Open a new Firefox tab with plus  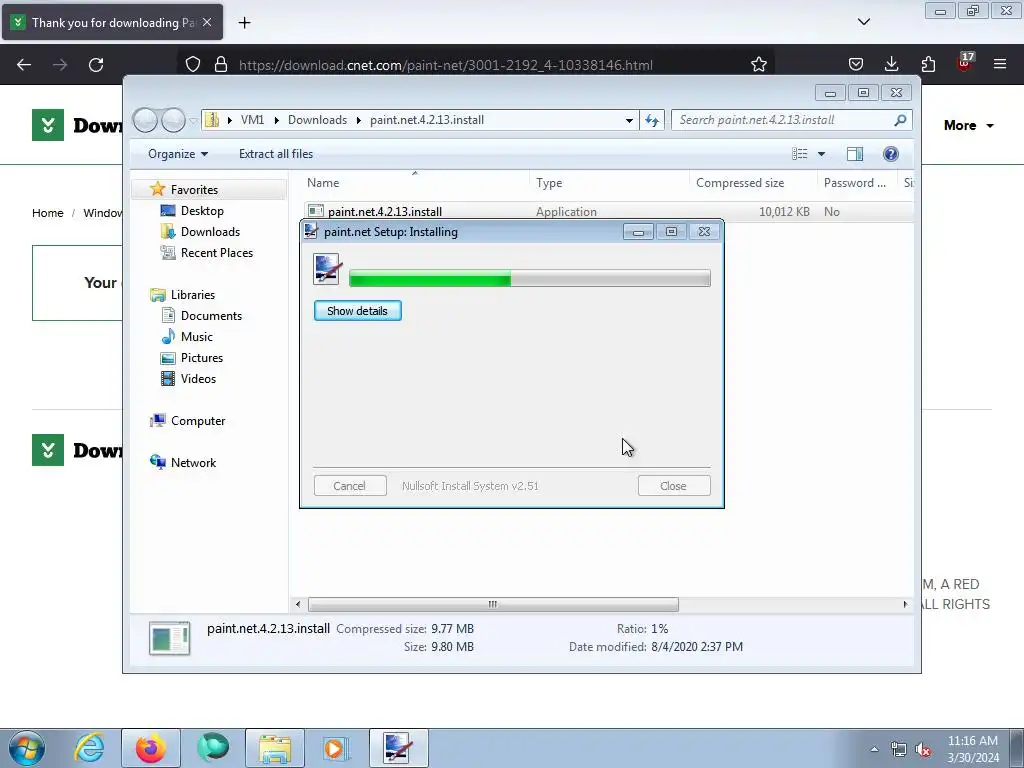click(x=244, y=23)
